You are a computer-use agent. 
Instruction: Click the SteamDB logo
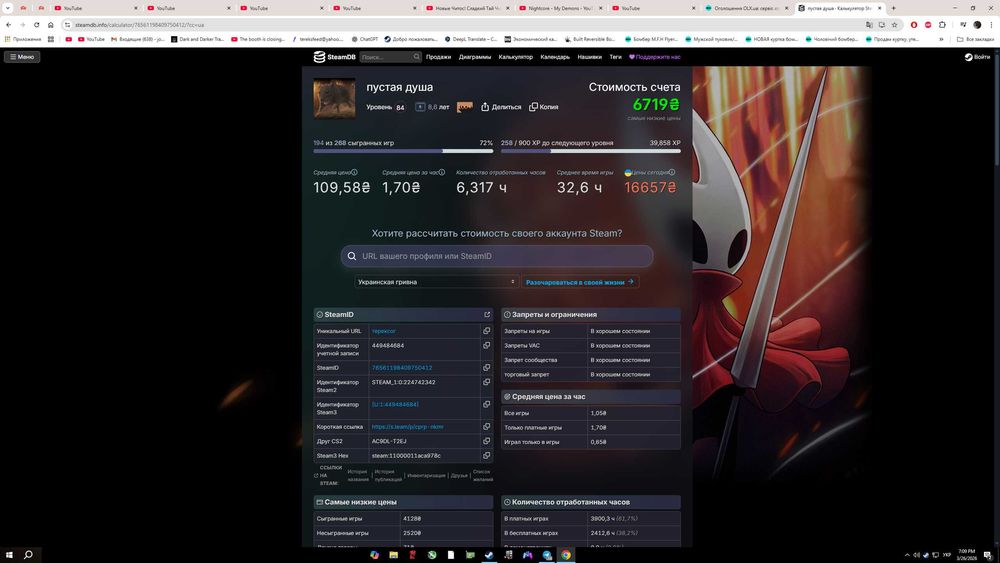tap(334, 57)
